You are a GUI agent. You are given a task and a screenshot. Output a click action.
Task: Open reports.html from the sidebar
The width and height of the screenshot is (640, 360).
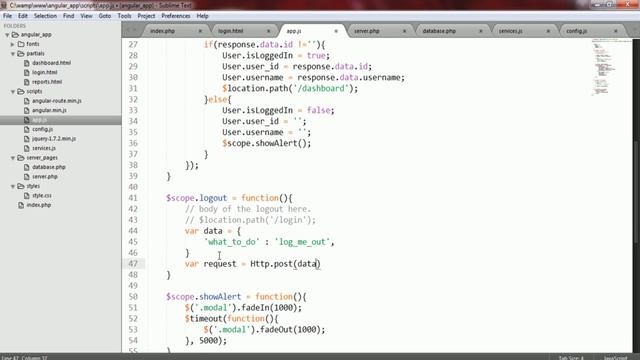[x=47, y=82]
